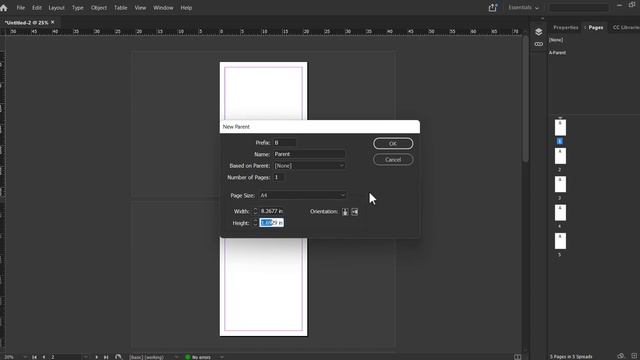Open the preflight menu dropdown next to No errors

tap(222, 357)
